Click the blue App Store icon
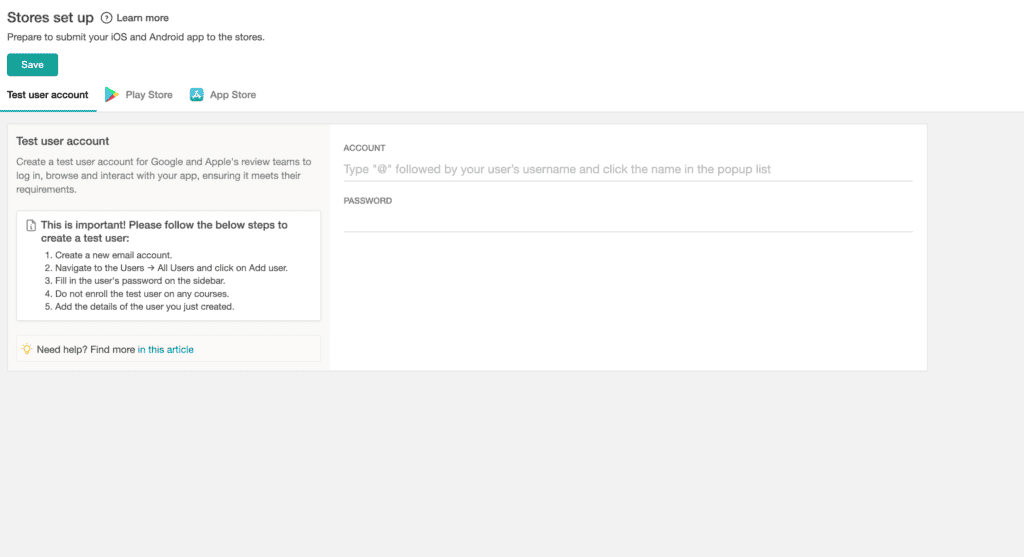1024x557 pixels. [x=197, y=95]
